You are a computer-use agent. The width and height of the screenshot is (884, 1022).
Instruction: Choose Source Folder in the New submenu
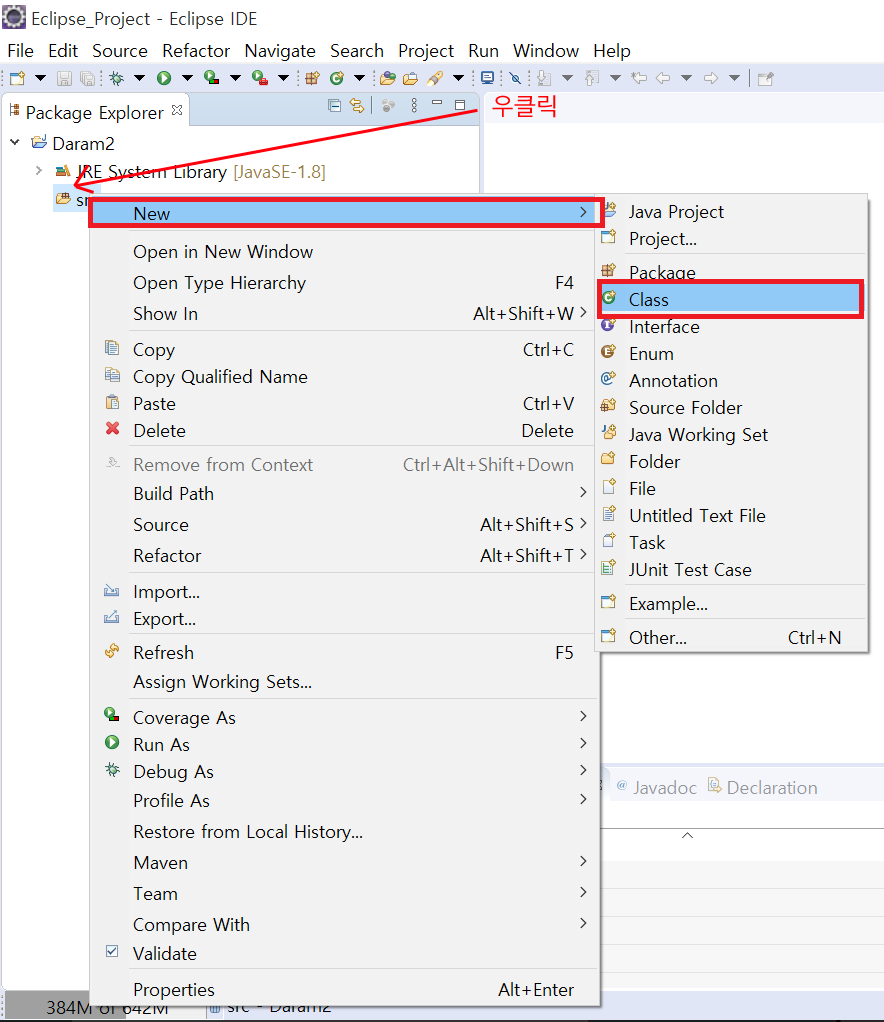pos(731,408)
